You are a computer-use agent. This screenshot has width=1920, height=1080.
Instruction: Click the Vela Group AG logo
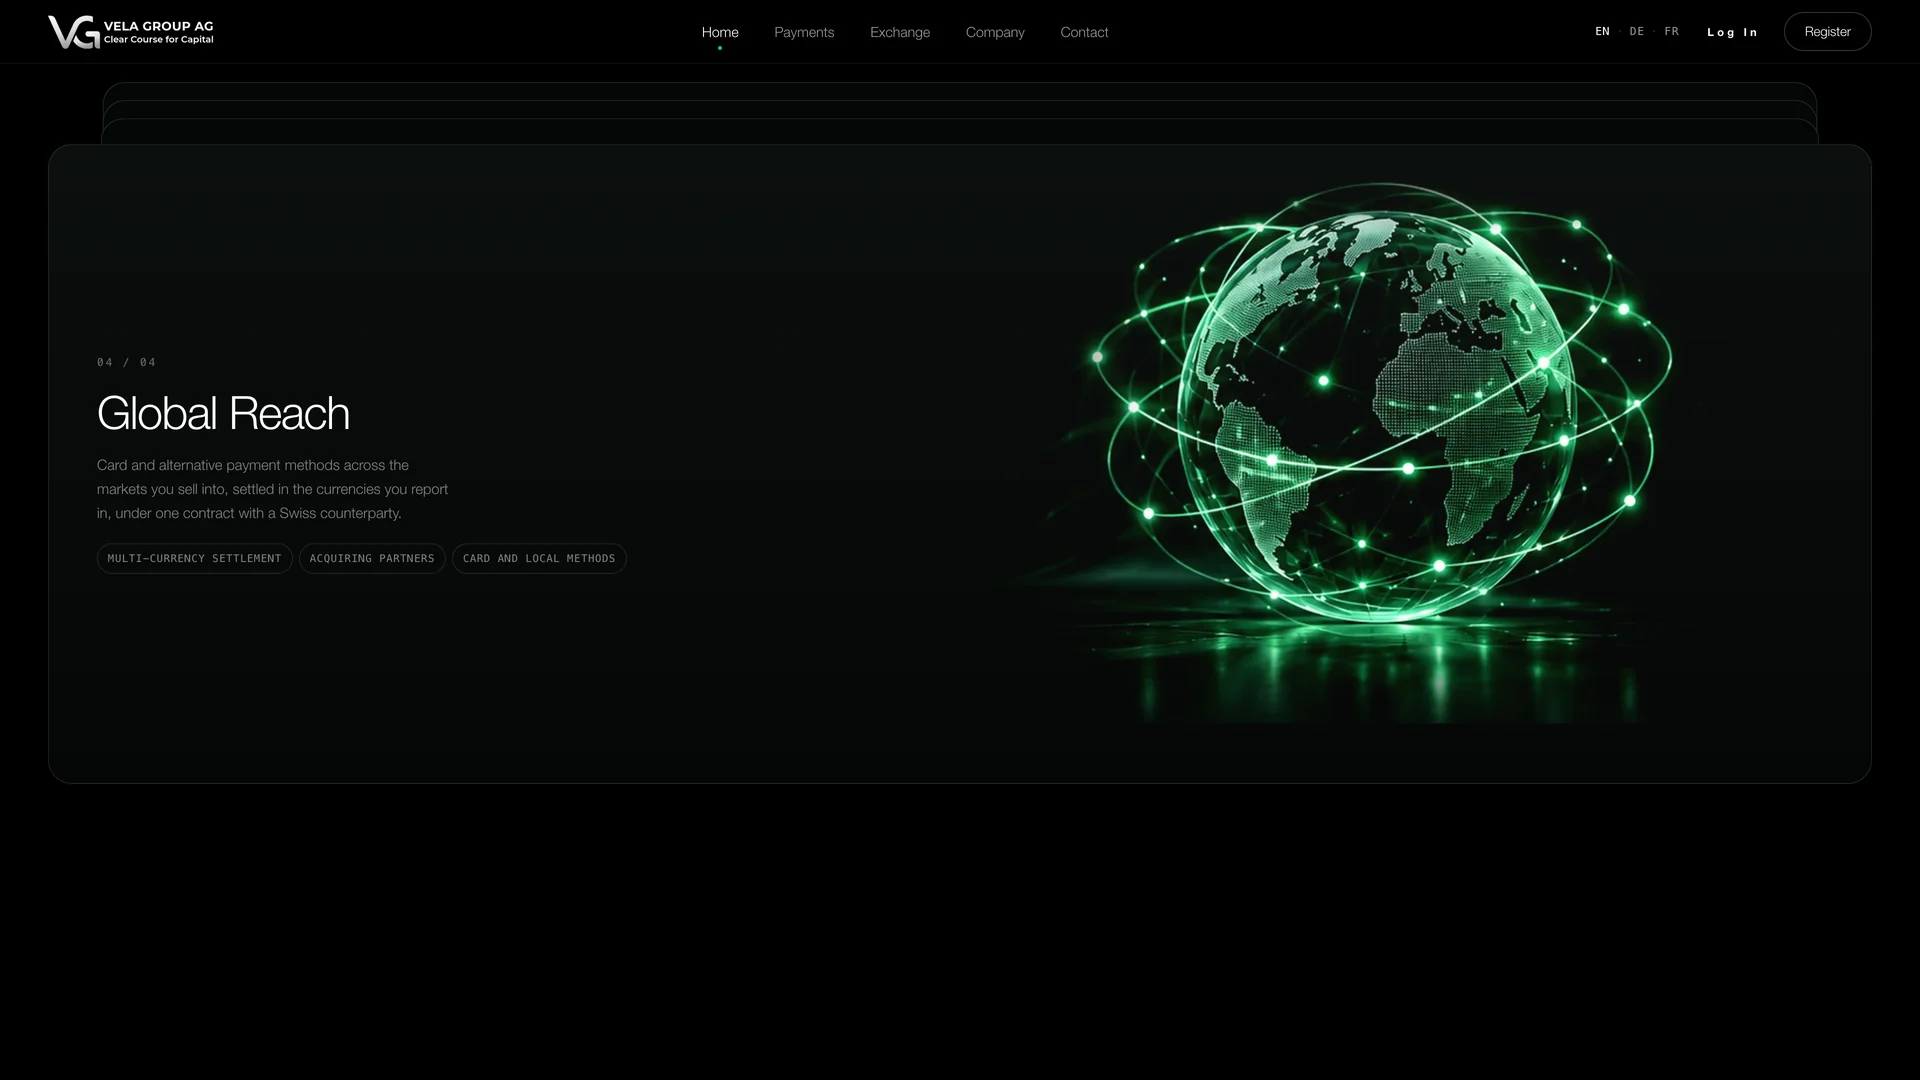(131, 32)
